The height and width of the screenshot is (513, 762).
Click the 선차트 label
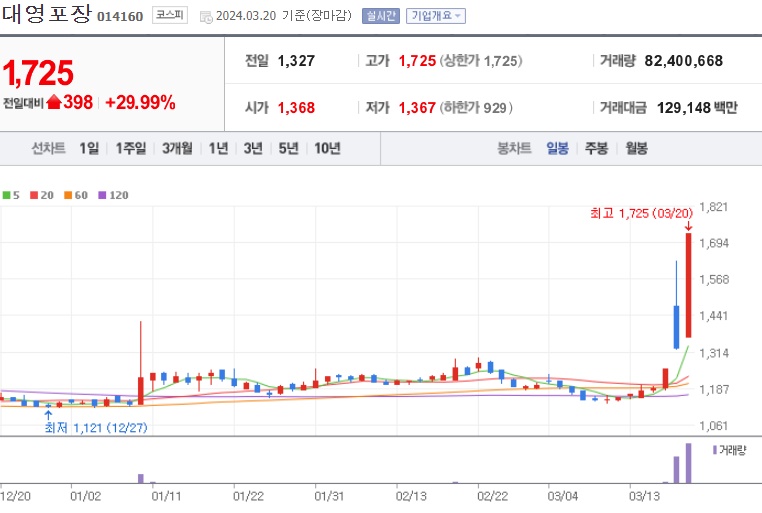(x=48, y=148)
